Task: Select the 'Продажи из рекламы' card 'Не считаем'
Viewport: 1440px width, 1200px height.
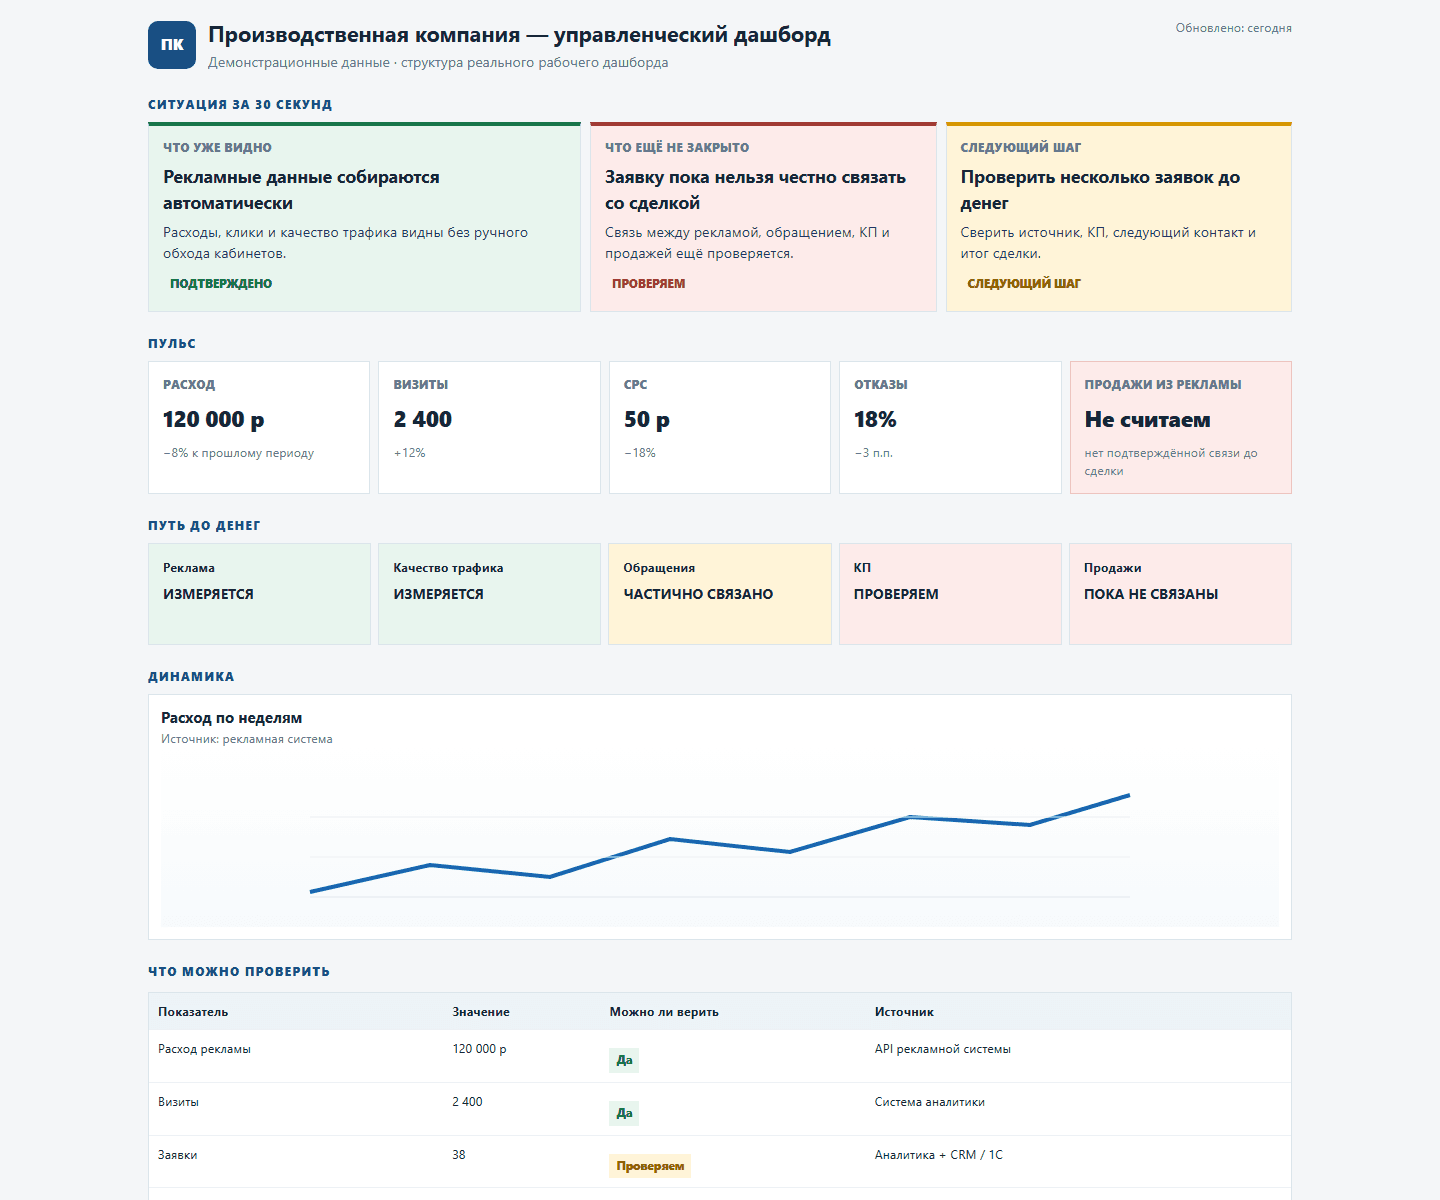Action: point(1181,427)
